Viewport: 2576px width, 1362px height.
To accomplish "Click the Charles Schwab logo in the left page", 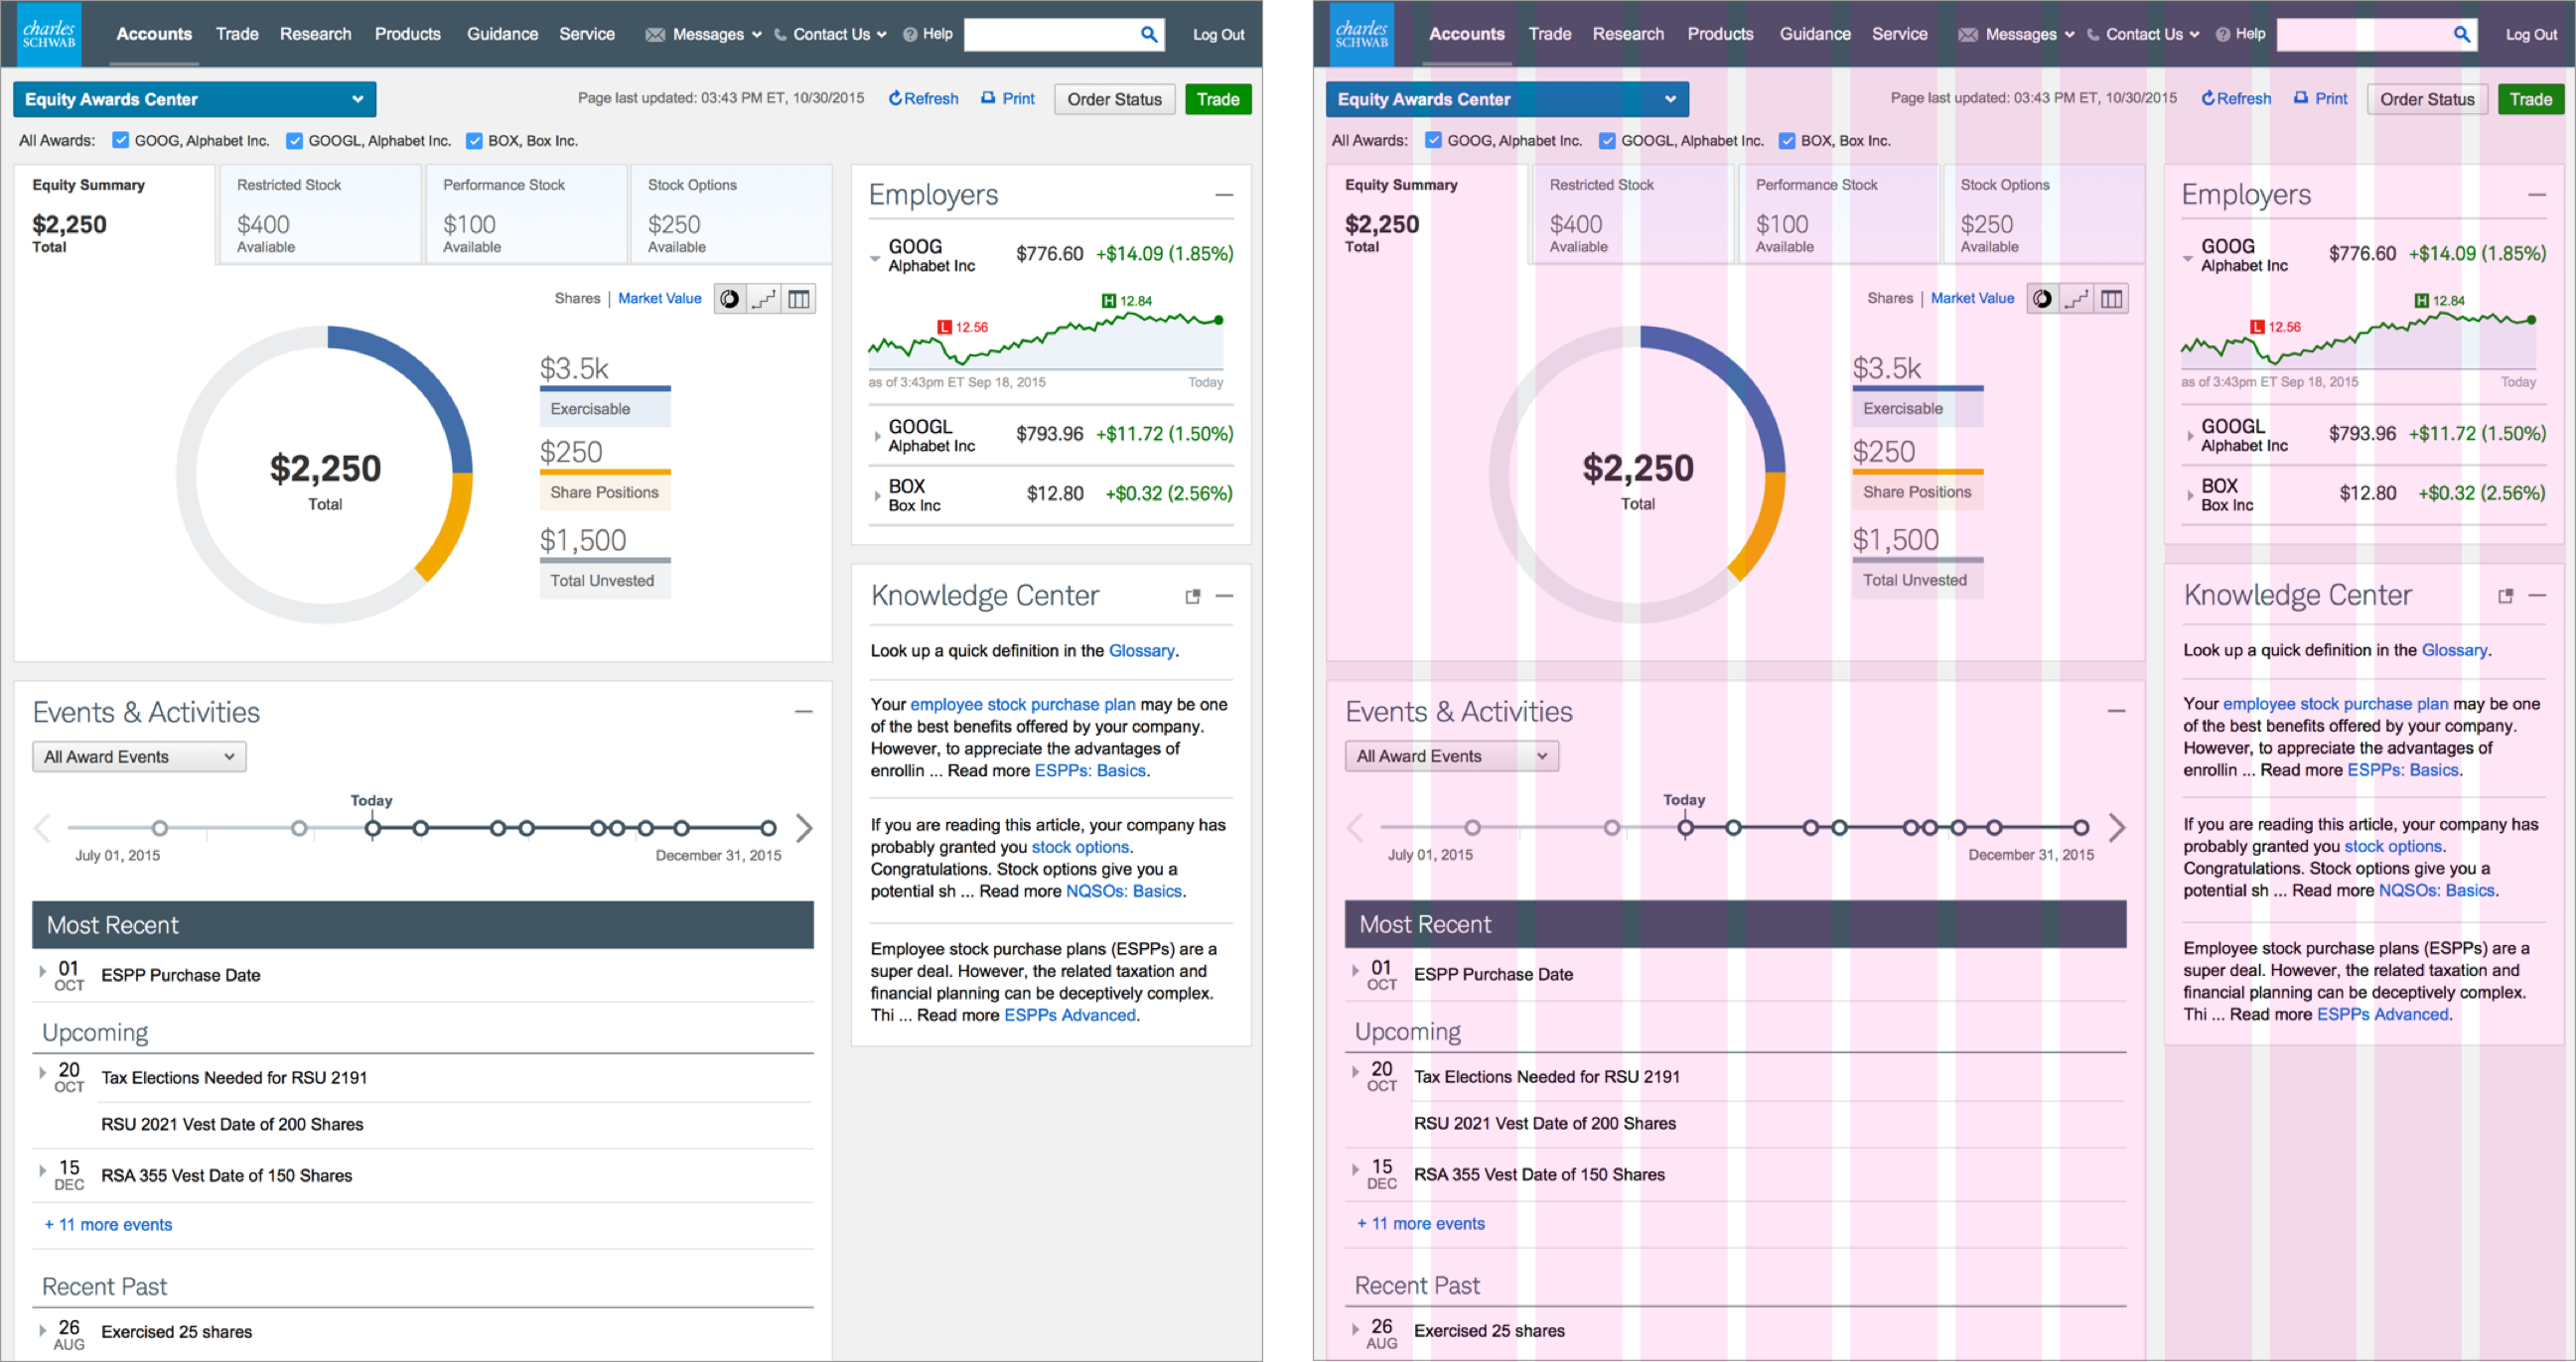I will click(x=49, y=33).
